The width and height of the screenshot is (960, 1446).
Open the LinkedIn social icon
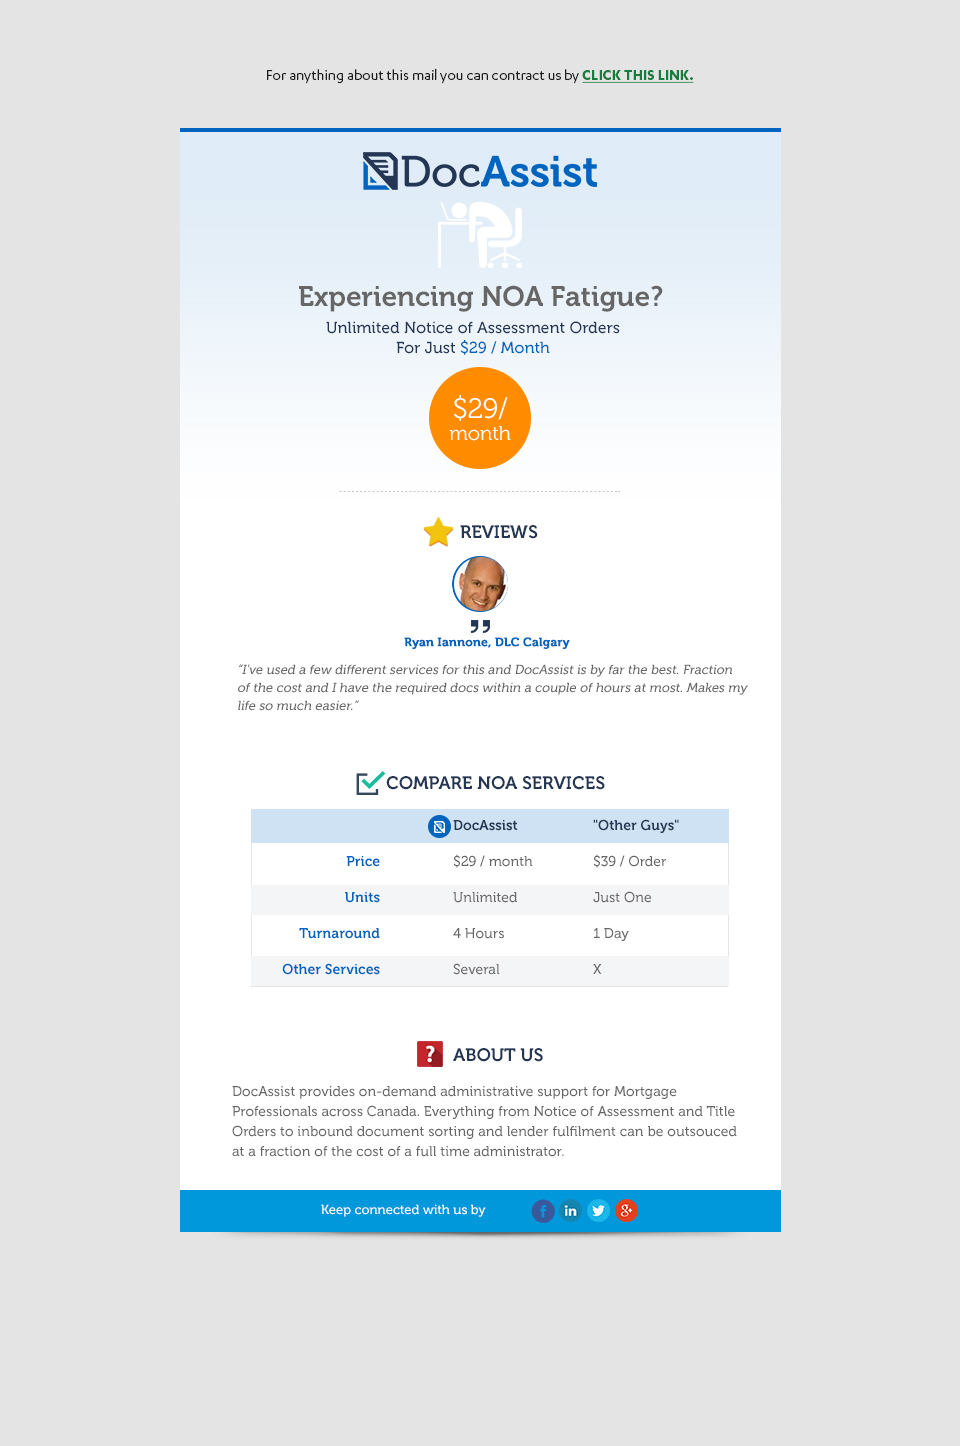pyautogui.click(x=571, y=1211)
